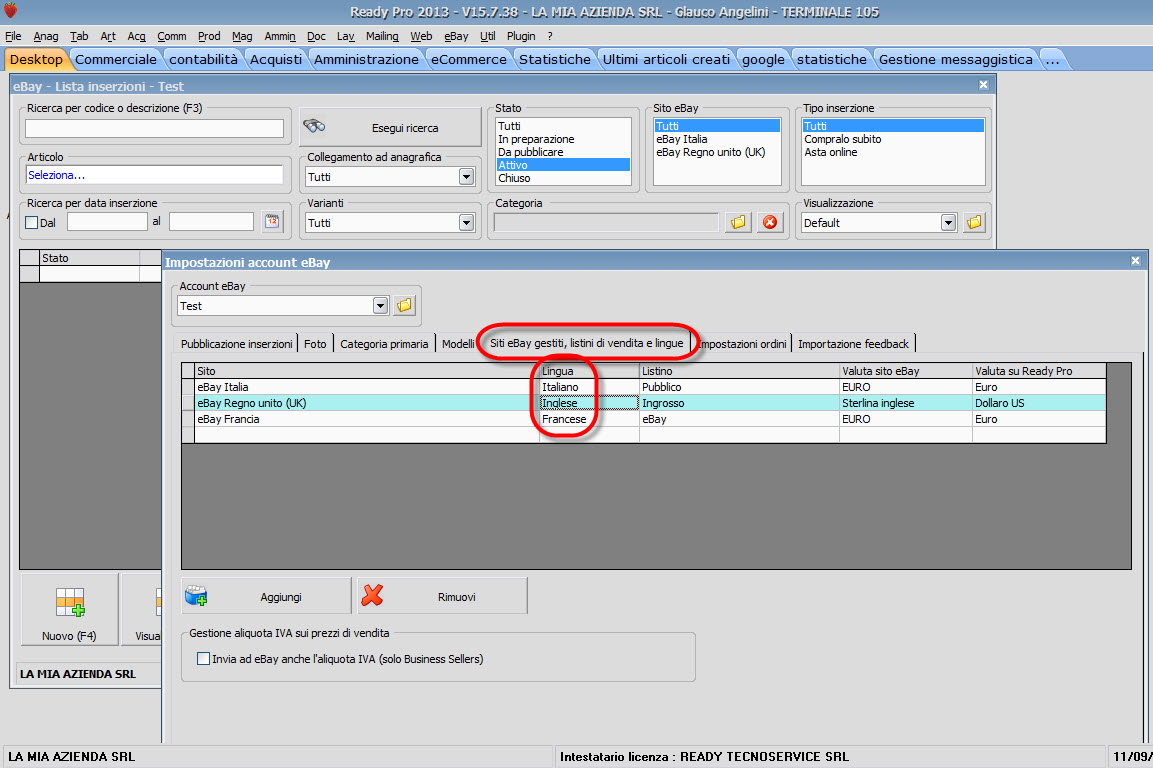Open Importazione feedback tab
The width and height of the screenshot is (1153, 768).
tap(853, 344)
